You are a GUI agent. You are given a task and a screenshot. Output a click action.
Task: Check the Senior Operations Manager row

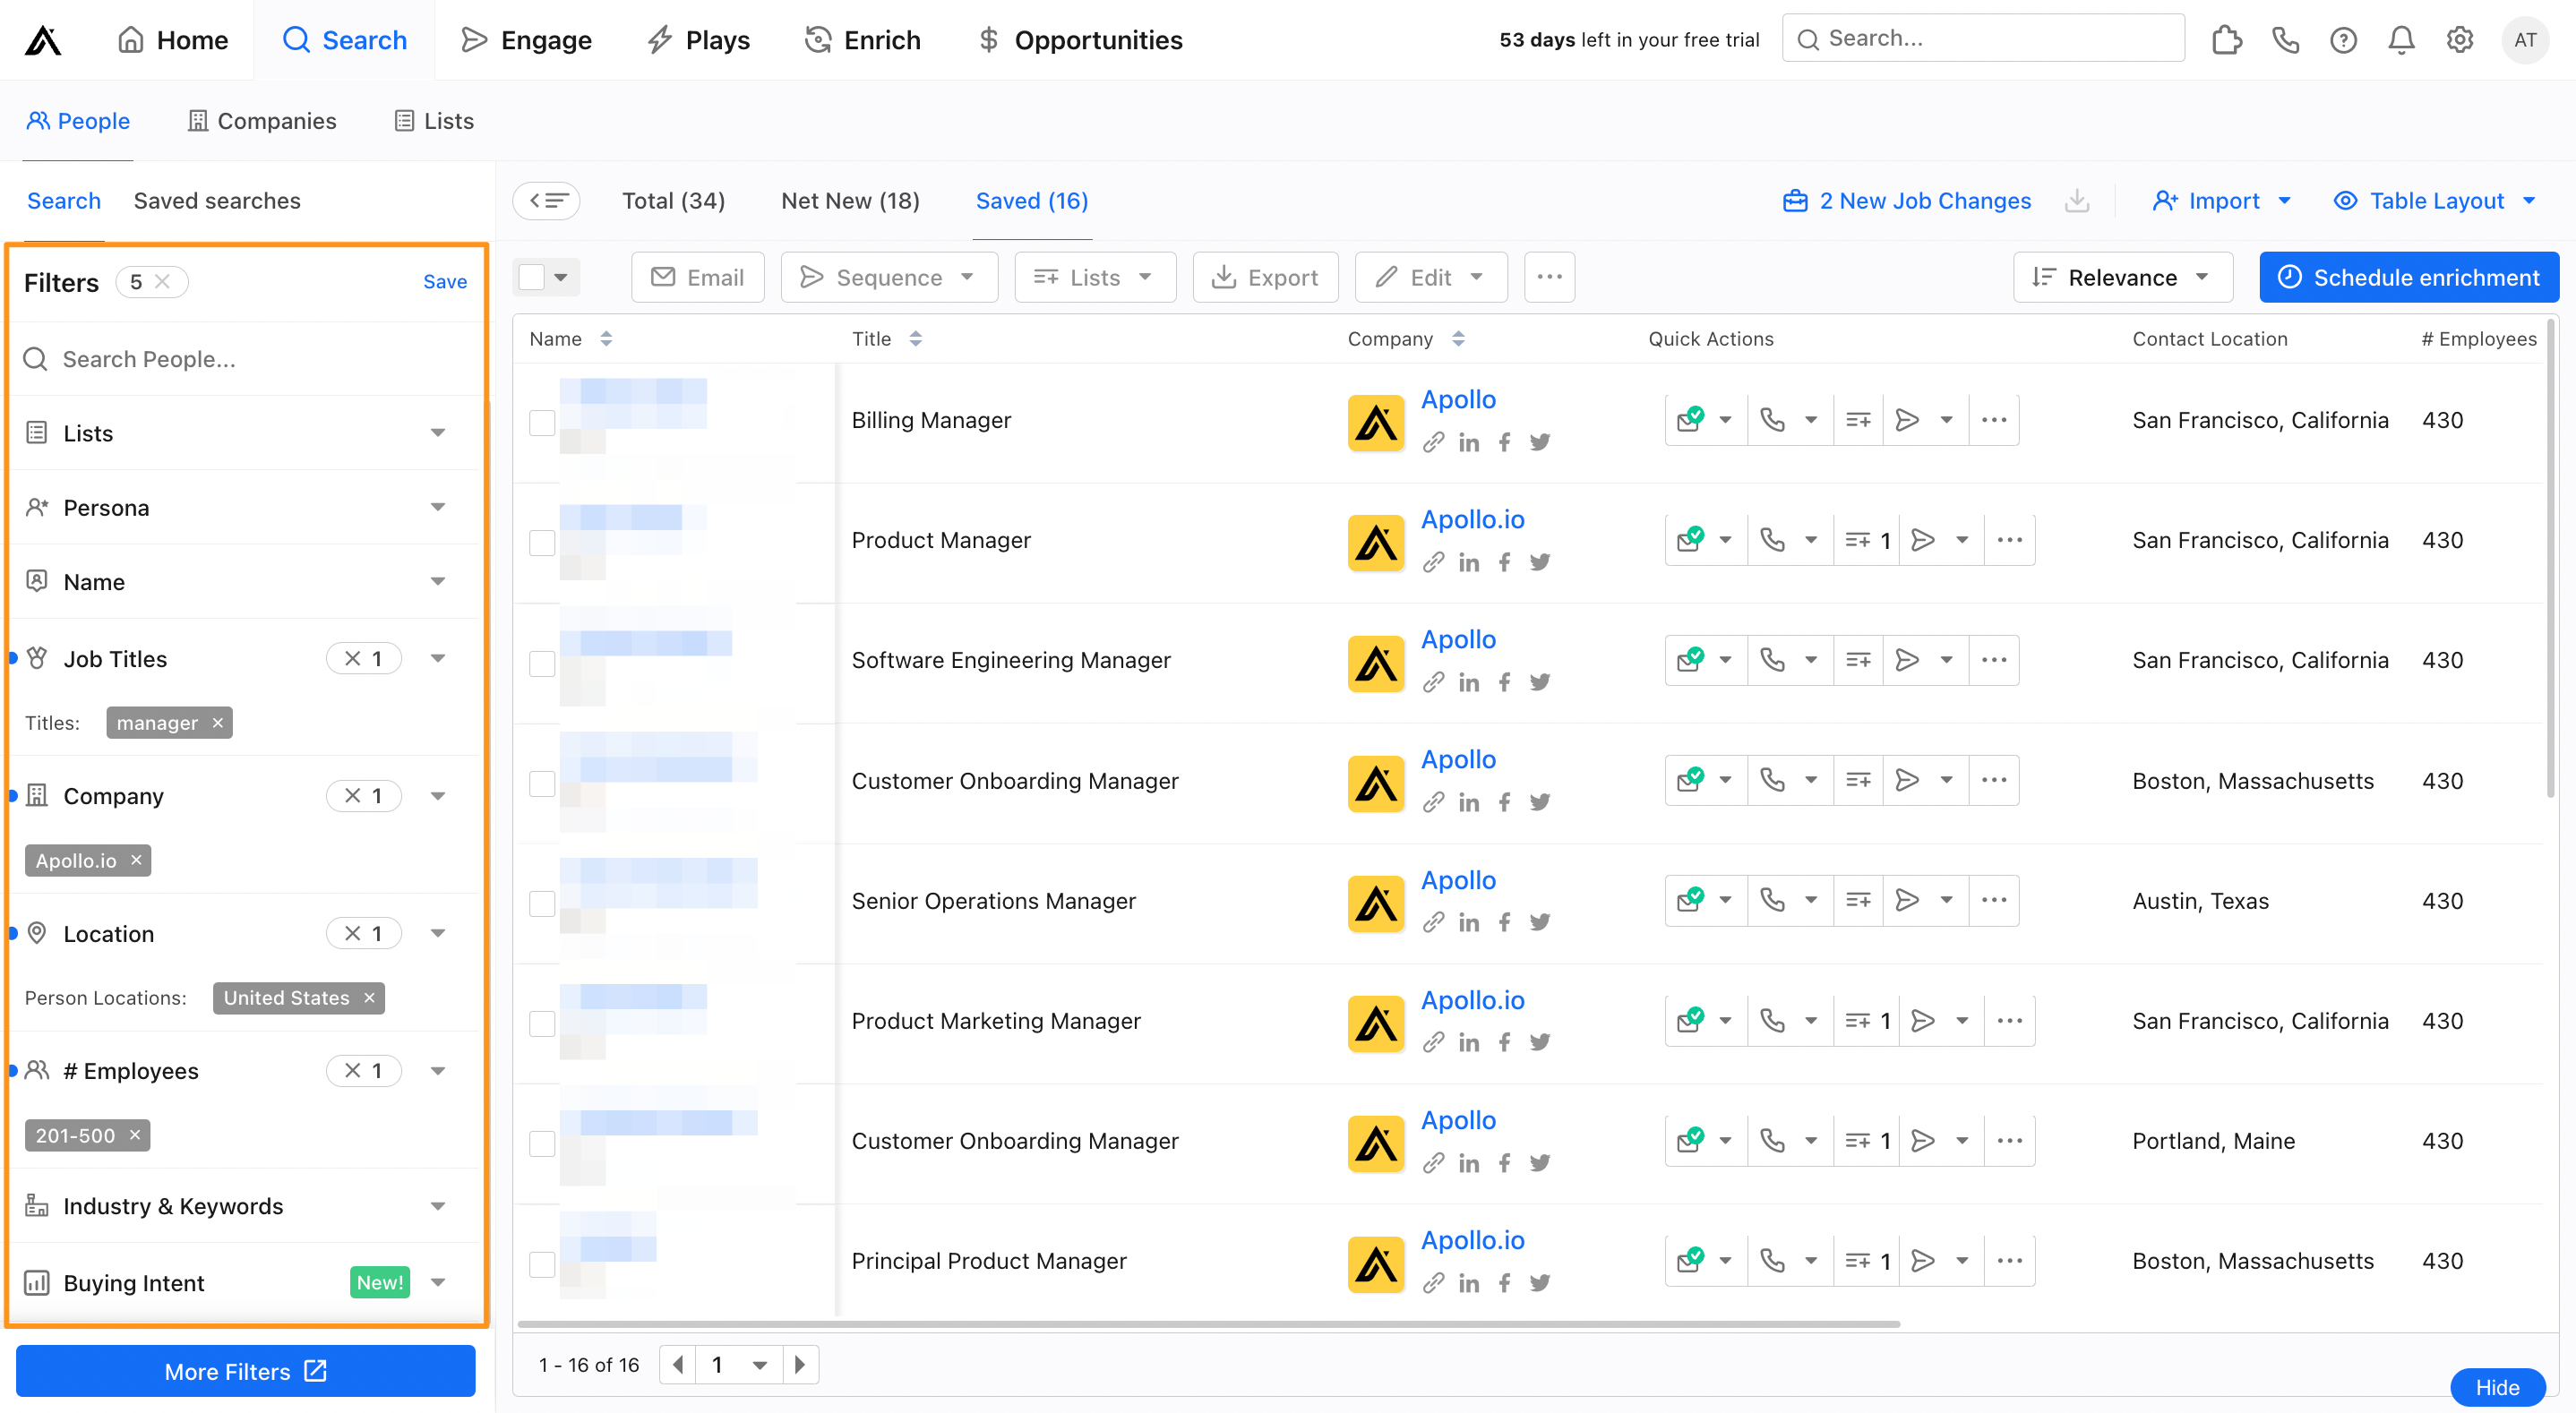(542, 903)
